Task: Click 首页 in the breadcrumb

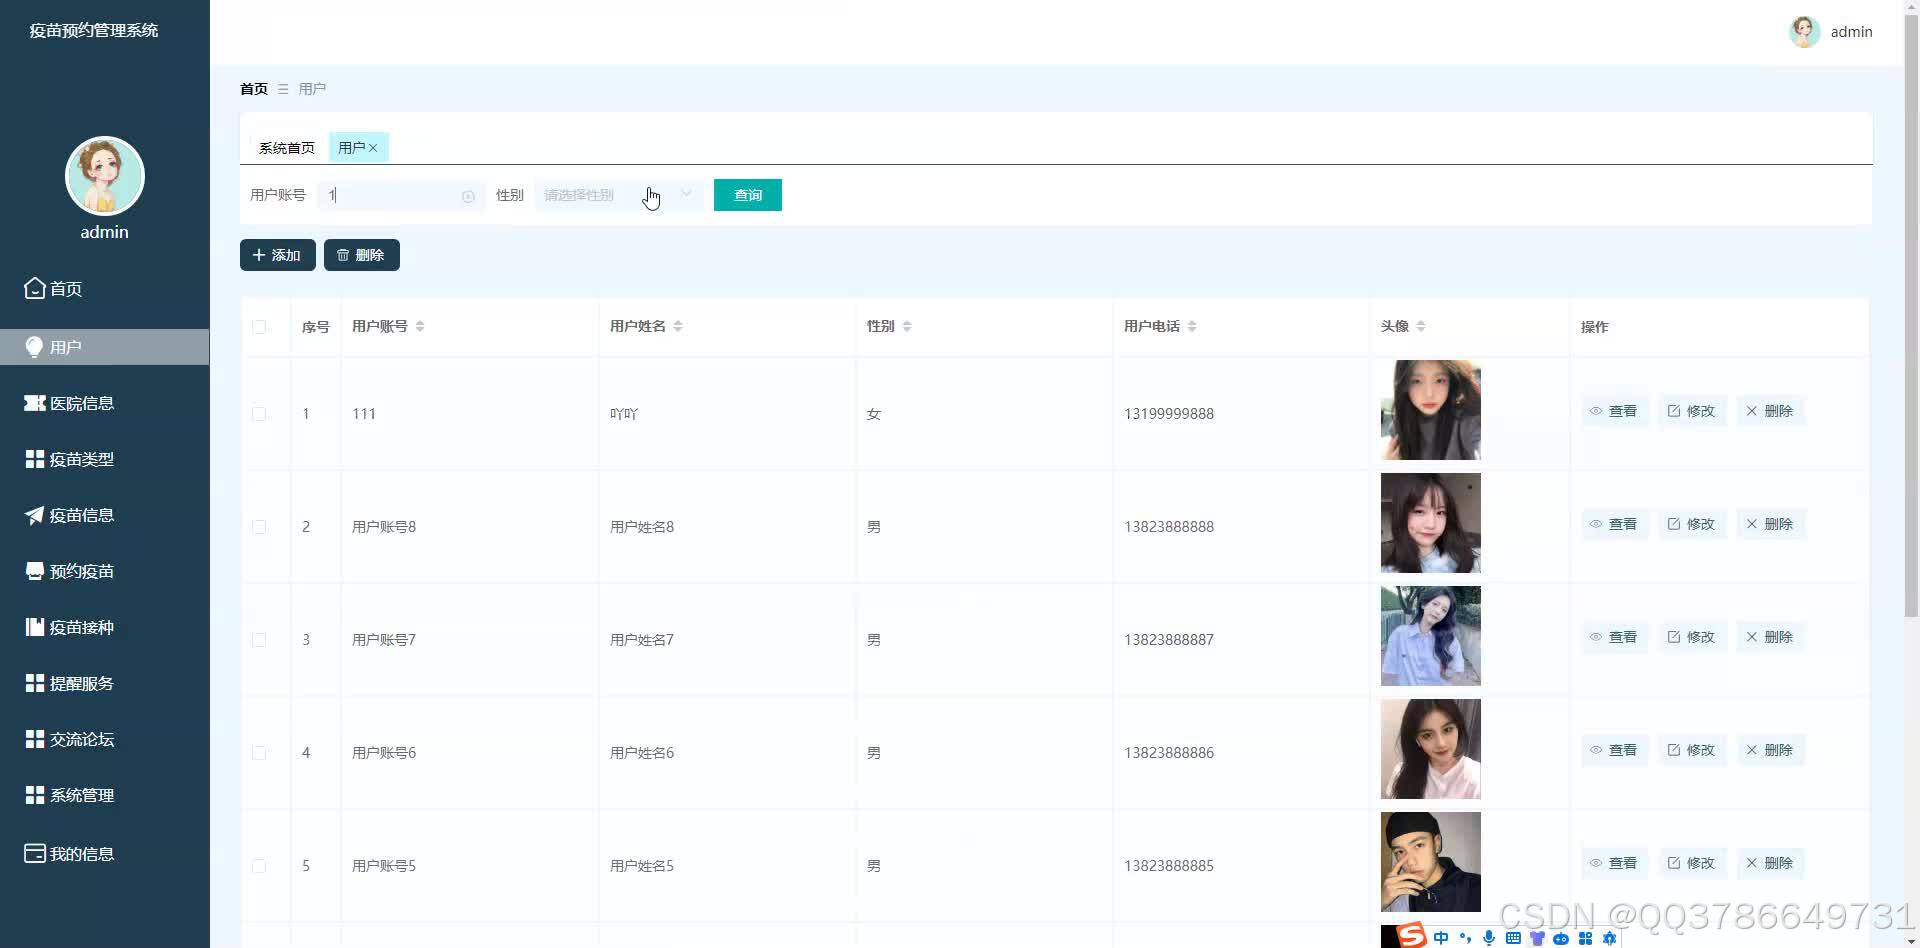Action: click(254, 89)
